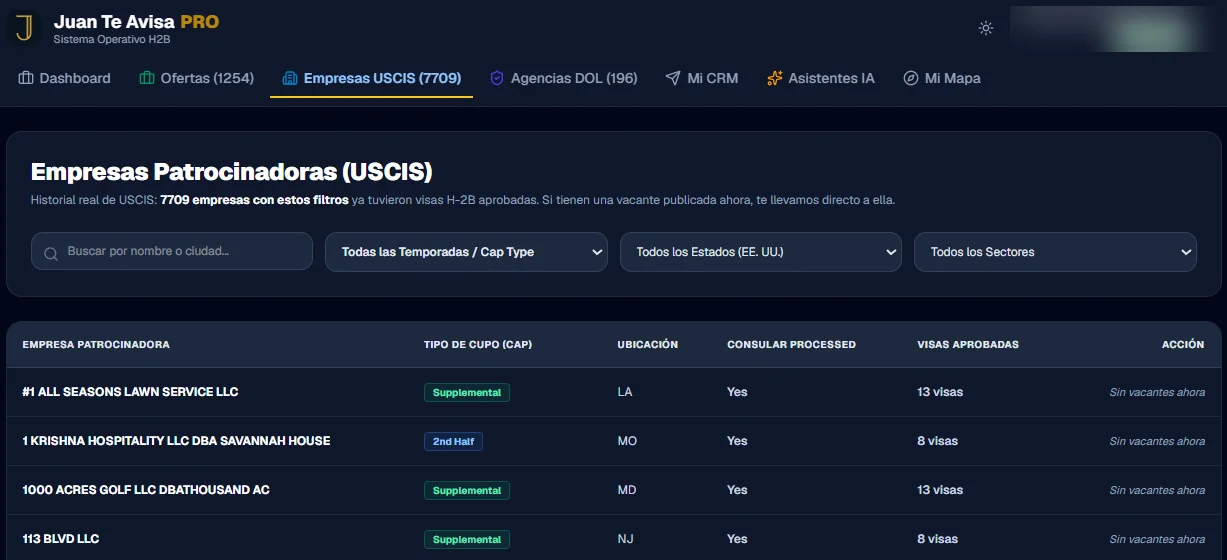Click 13 visas for All Seasons Lawn
The width and height of the screenshot is (1227, 560).
pos(940,392)
